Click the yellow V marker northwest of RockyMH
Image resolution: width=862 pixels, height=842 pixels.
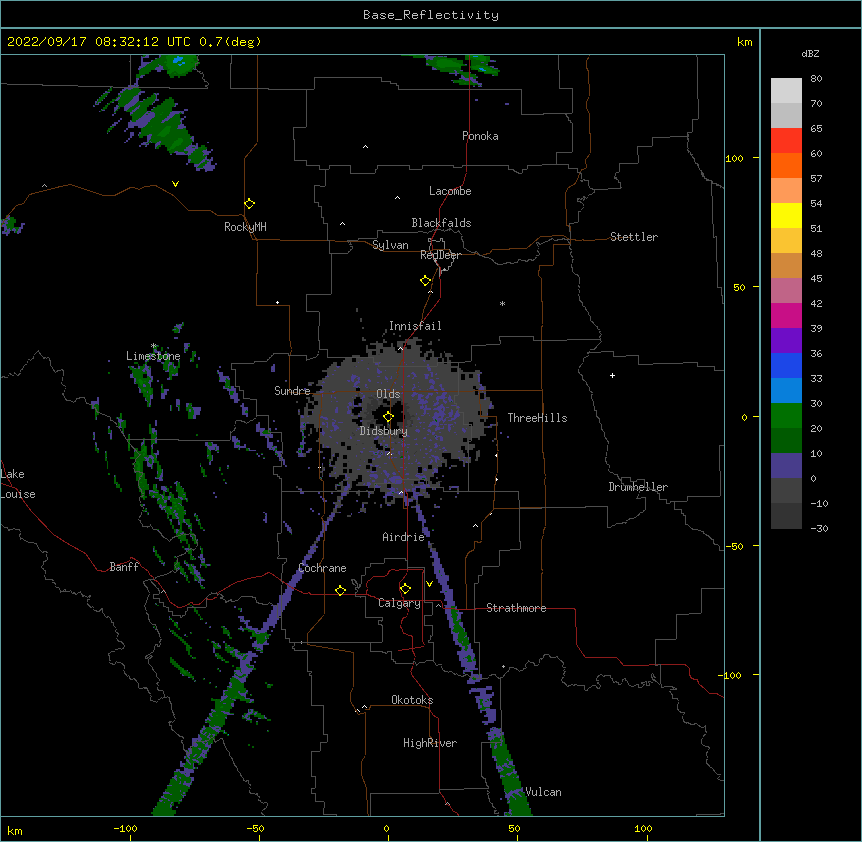(175, 184)
